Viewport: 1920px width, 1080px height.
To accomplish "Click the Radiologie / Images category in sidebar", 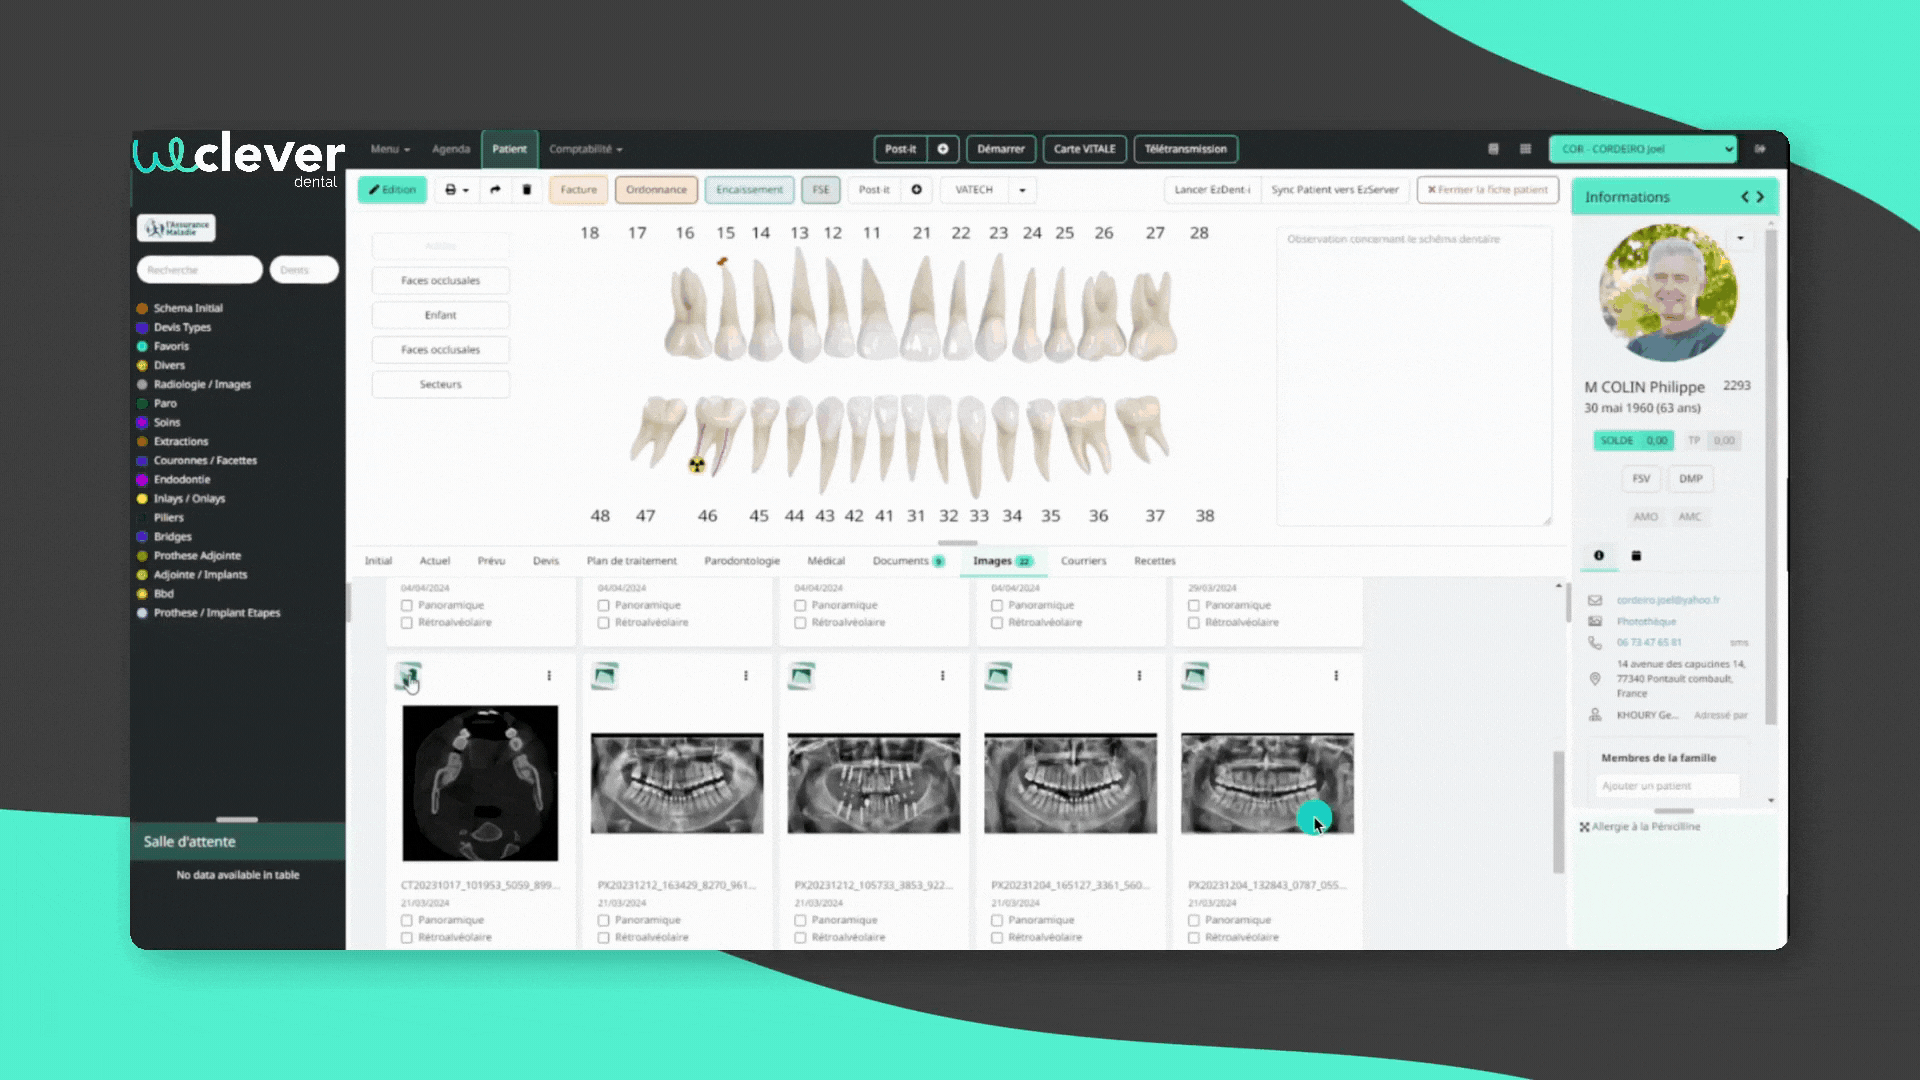I will (202, 384).
